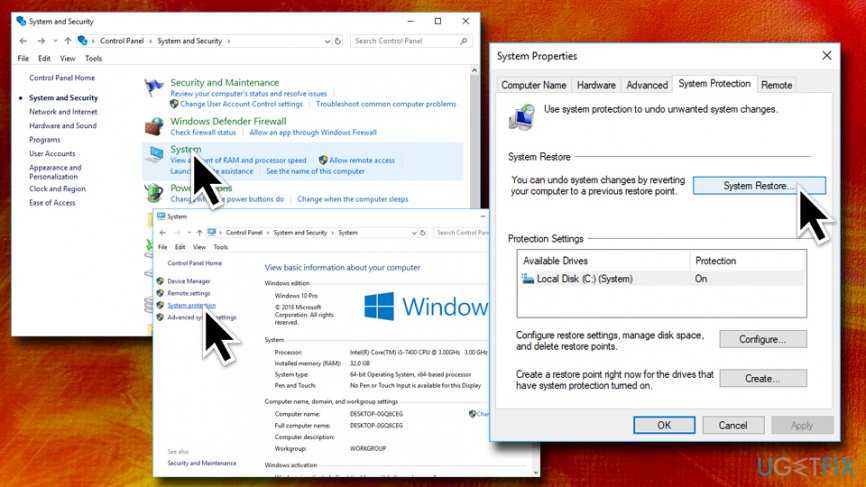This screenshot has height=487, width=866.
Task: Switch to the Advanced tab
Action: click(647, 85)
